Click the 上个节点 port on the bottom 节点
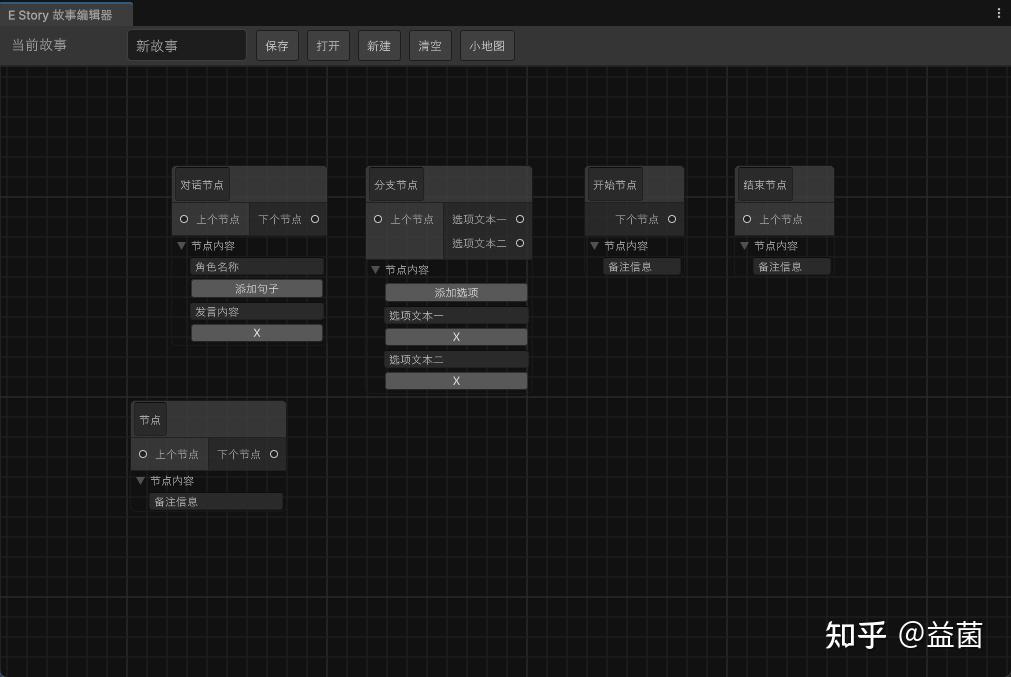This screenshot has width=1011, height=677. (143, 454)
